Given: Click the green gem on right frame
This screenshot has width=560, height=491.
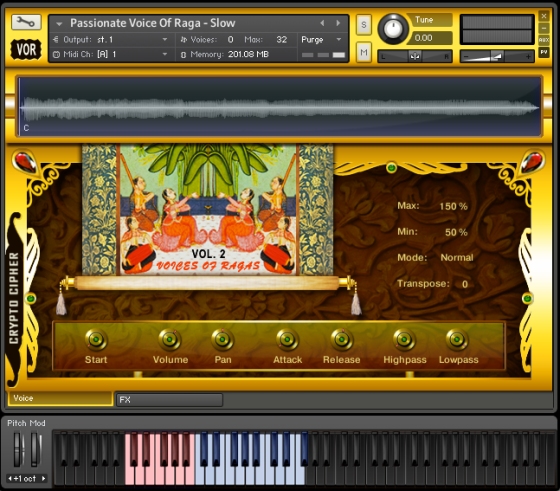Looking at the screenshot, I should 527,298.
